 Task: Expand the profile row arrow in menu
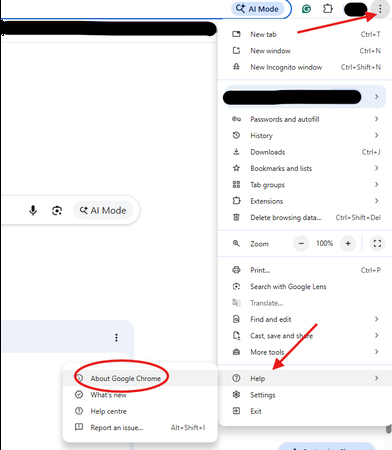376,97
